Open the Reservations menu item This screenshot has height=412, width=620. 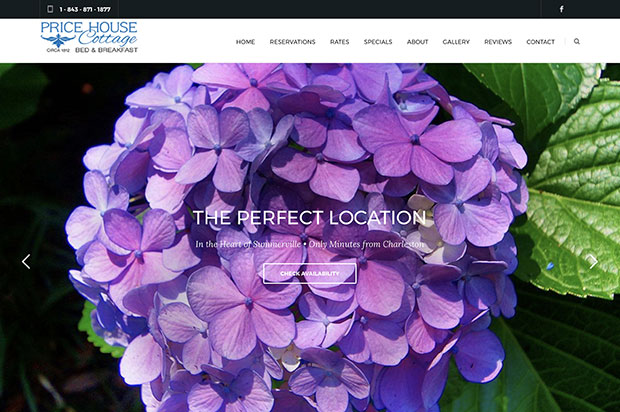[292, 42]
